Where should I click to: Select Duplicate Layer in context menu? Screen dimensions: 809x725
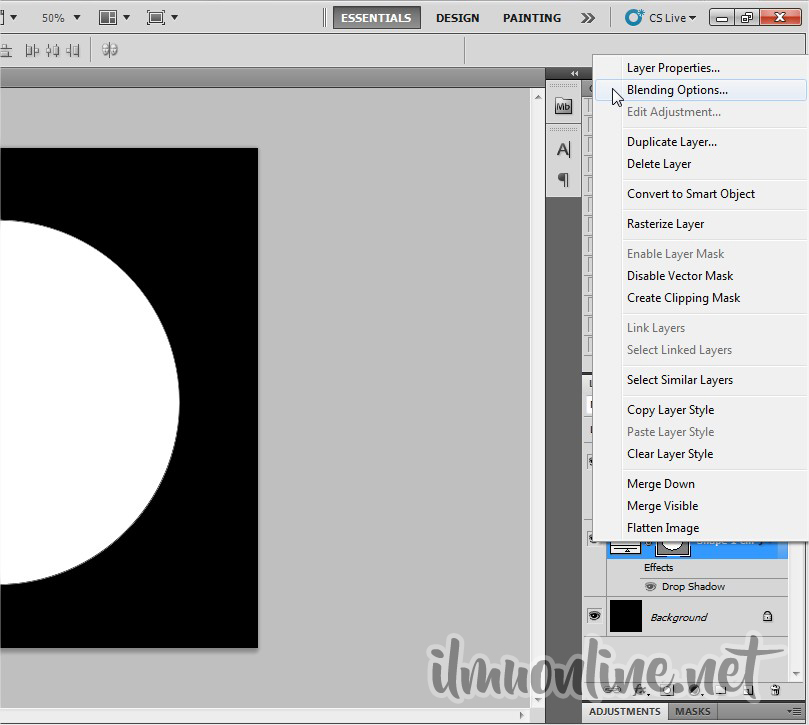click(671, 142)
